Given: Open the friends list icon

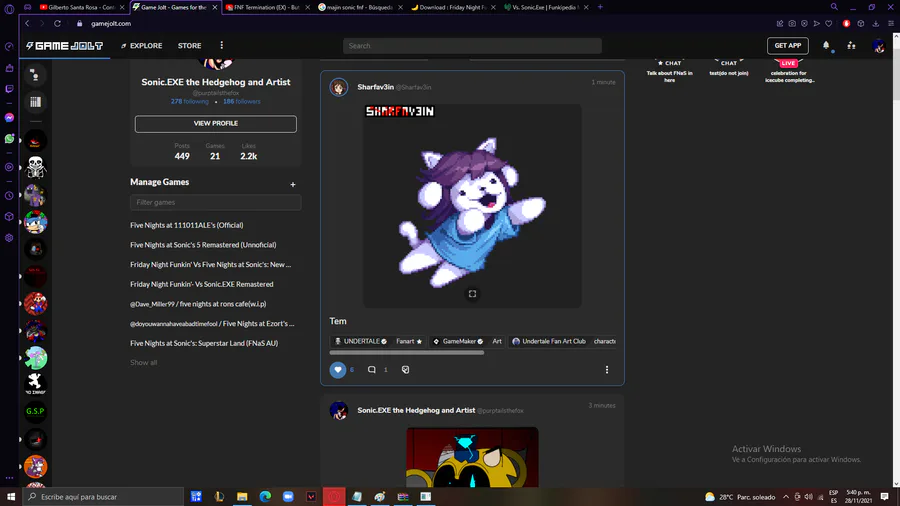Looking at the screenshot, I should 851,45.
